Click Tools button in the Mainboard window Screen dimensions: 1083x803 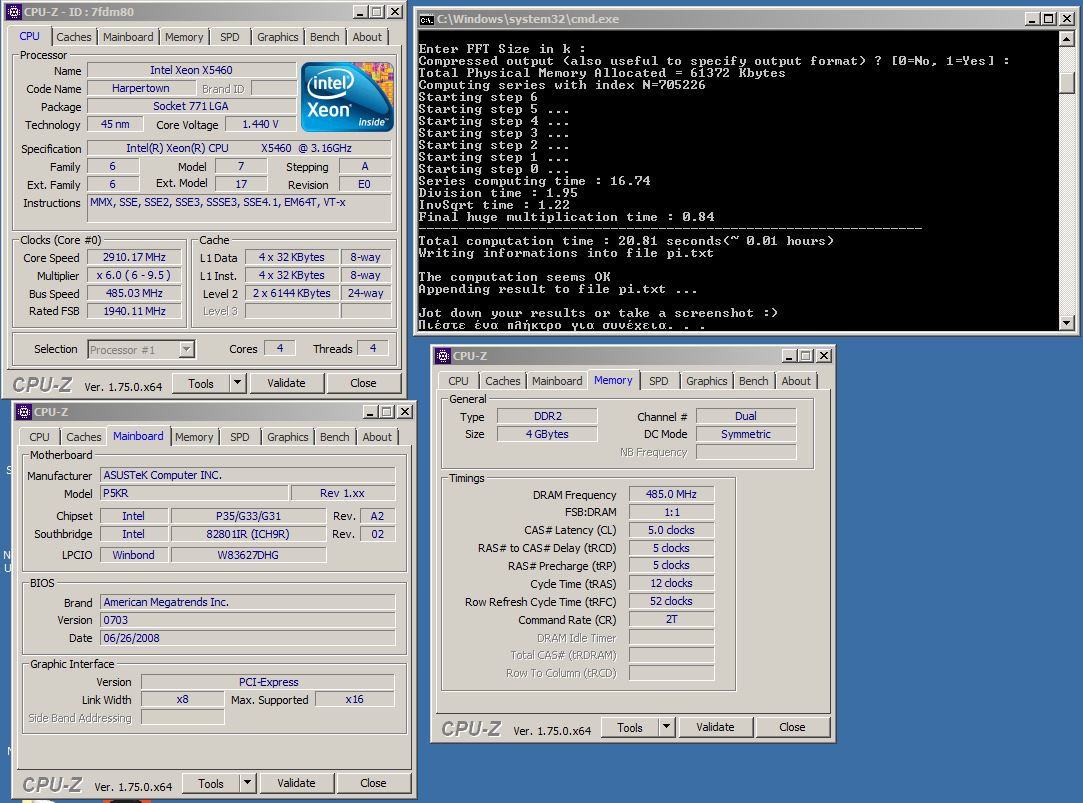click(x=211, y=784)
